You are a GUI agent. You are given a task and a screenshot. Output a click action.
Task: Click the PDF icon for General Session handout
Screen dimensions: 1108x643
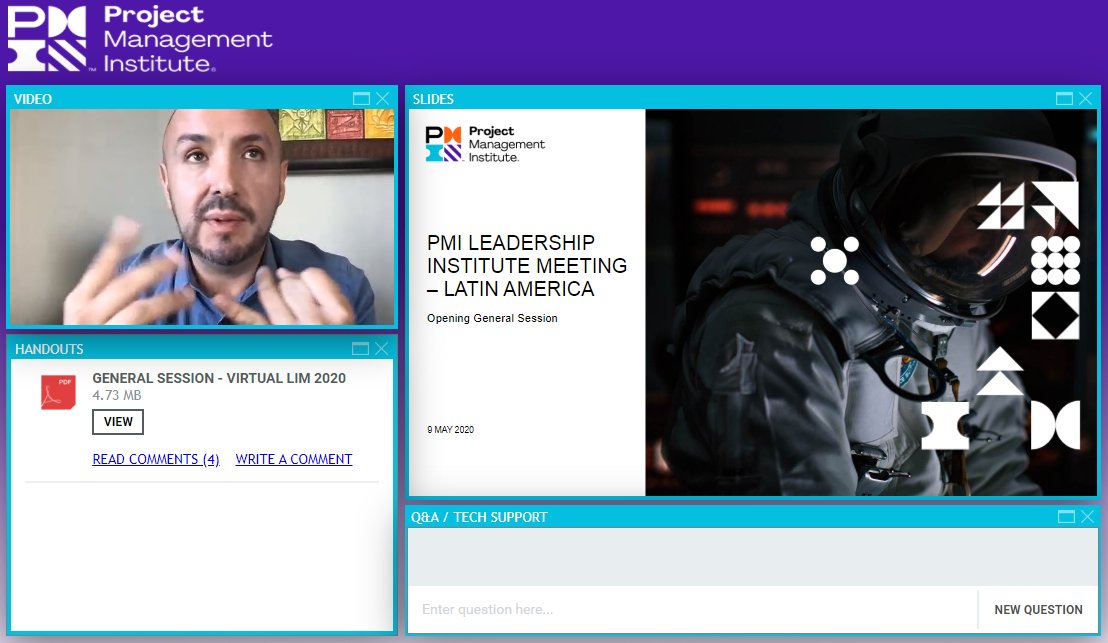(x=58, y=393)
